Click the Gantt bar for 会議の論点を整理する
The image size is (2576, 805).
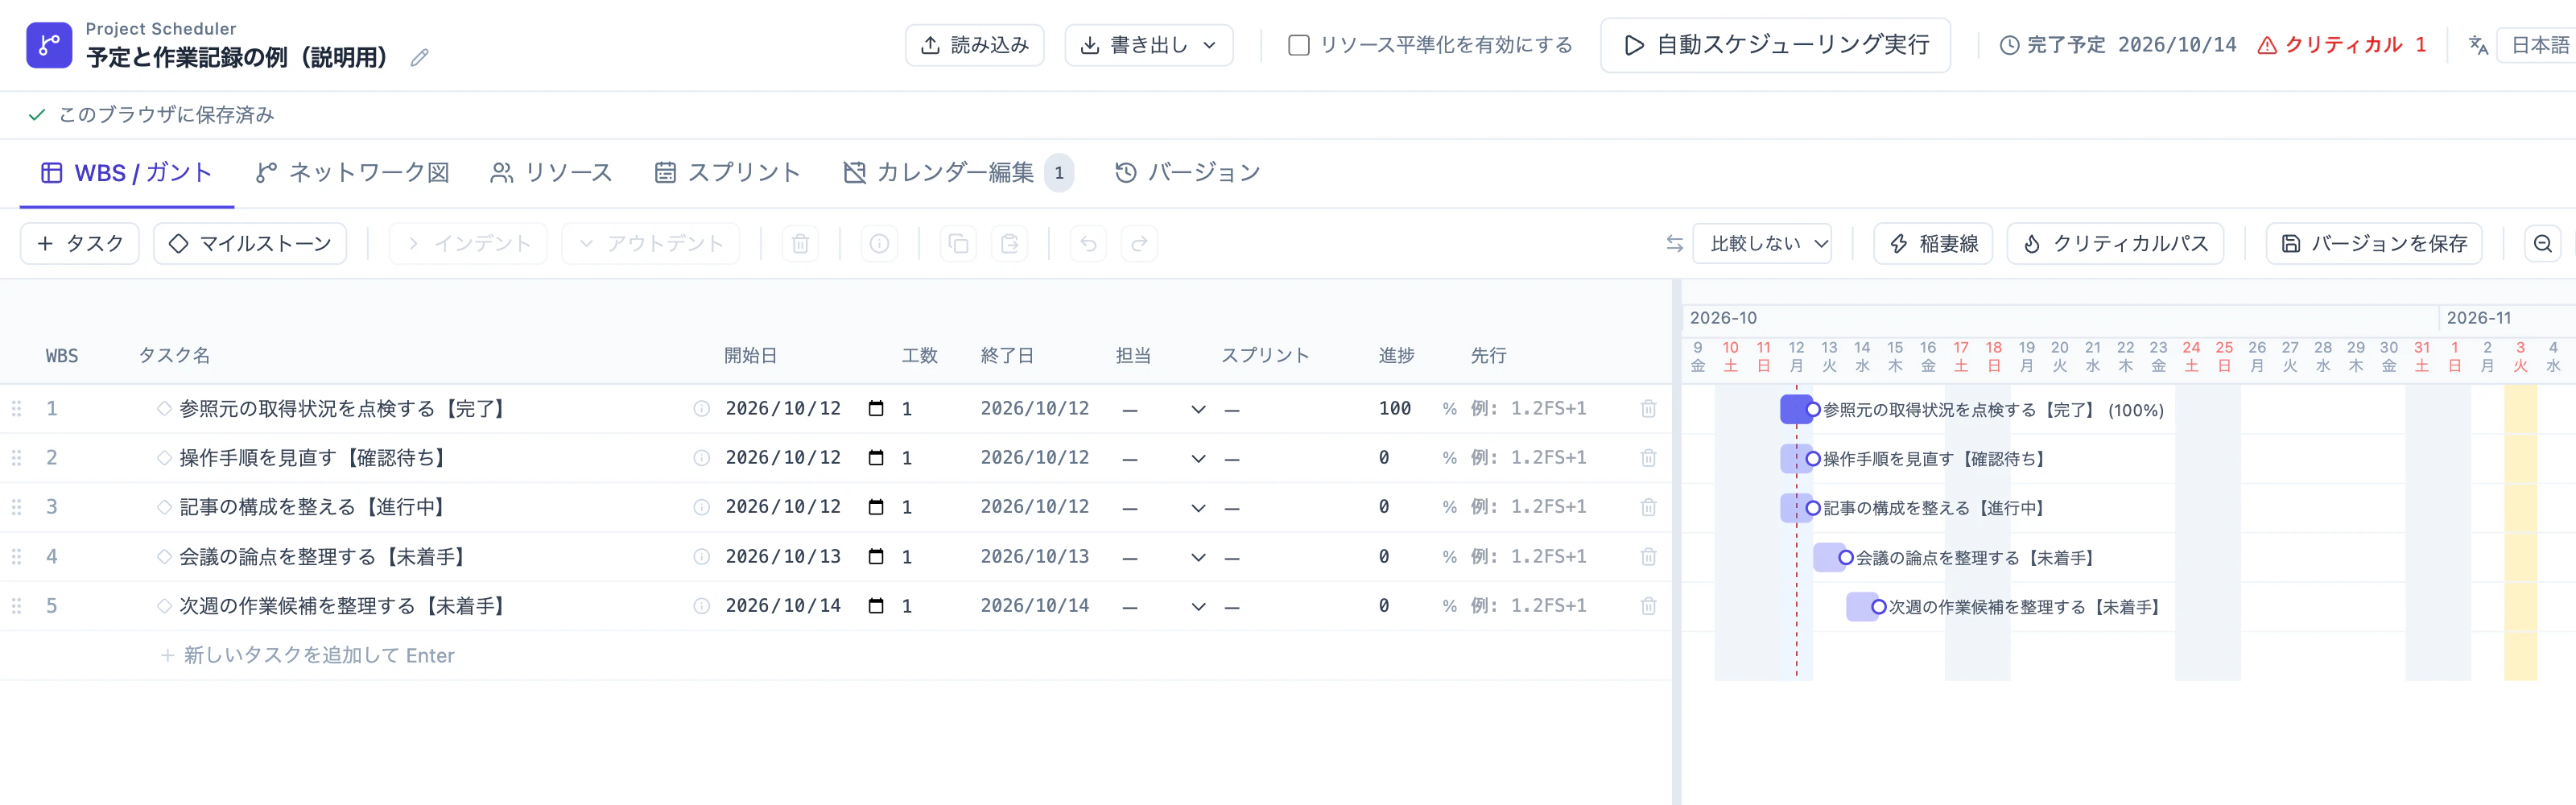click(1830, 557)
